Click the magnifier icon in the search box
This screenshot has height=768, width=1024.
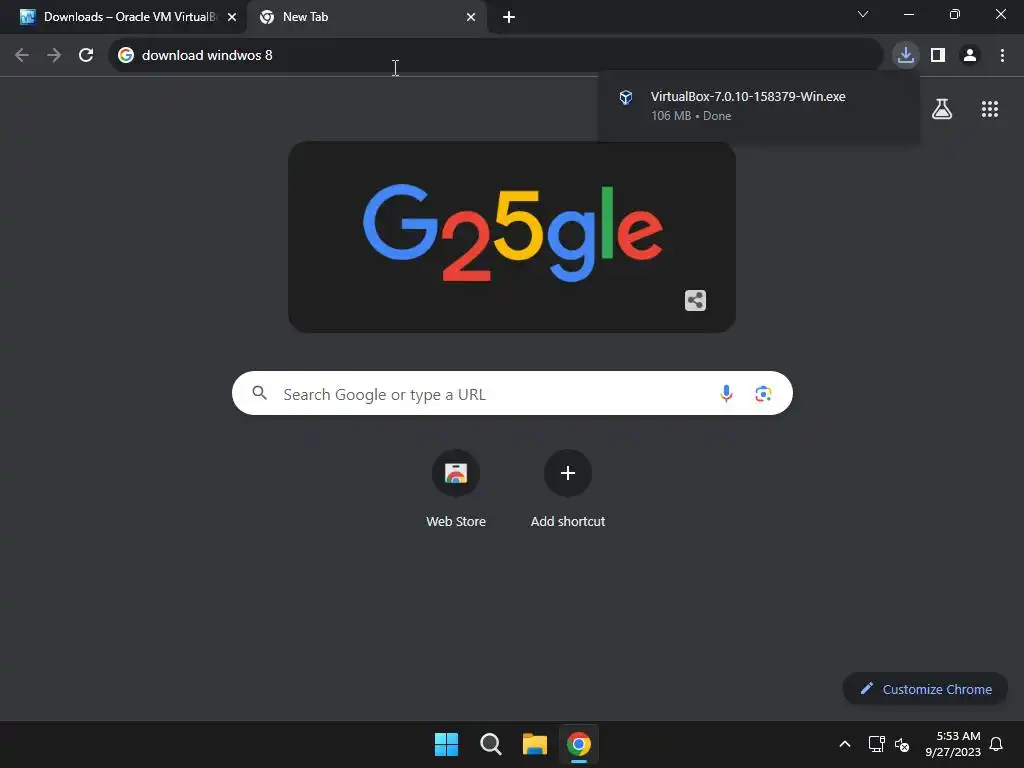pos(260,393)
